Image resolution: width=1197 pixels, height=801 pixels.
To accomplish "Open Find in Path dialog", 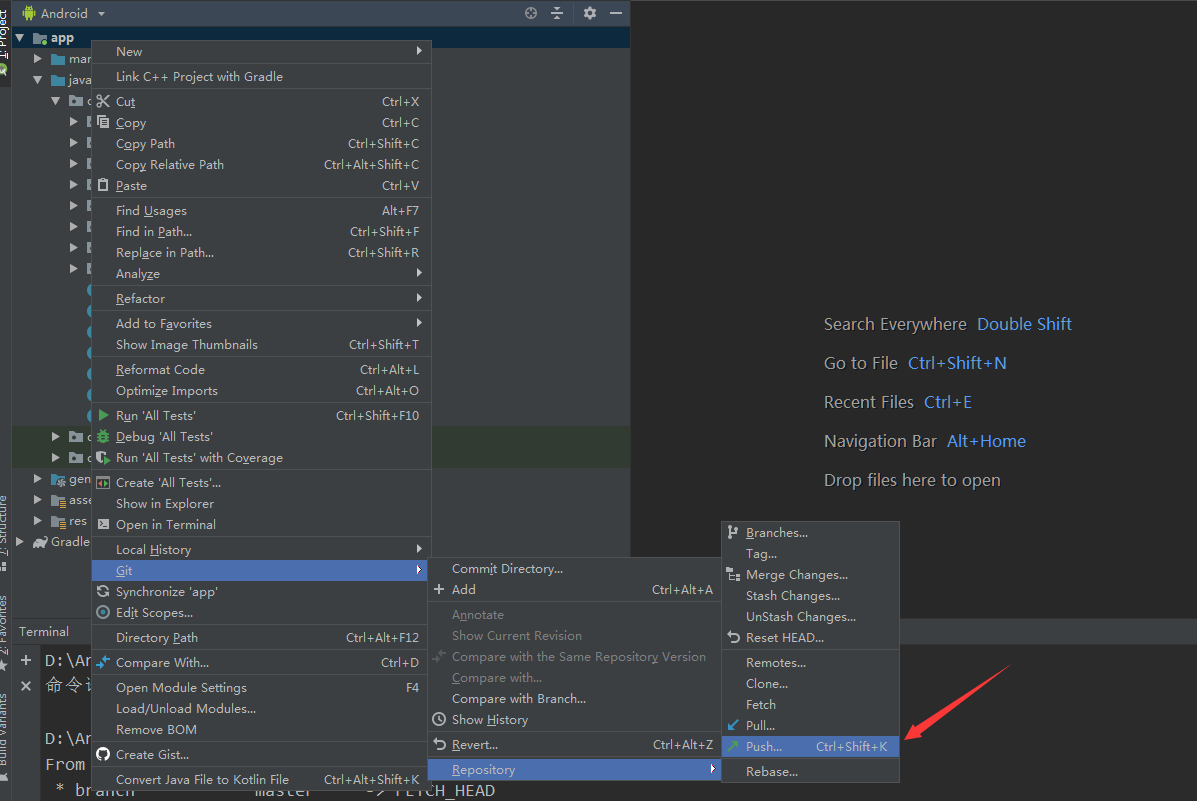I will pos(261,231).
